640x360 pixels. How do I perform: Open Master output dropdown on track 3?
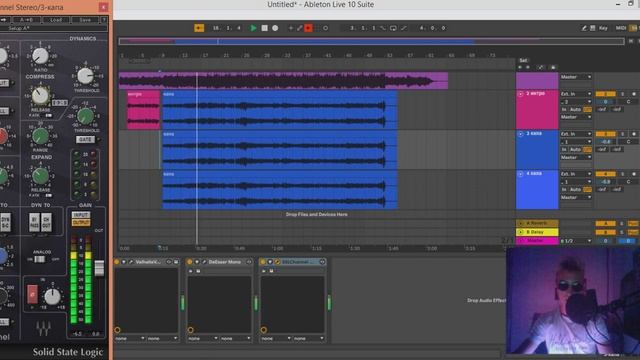[x=576, y=158]
